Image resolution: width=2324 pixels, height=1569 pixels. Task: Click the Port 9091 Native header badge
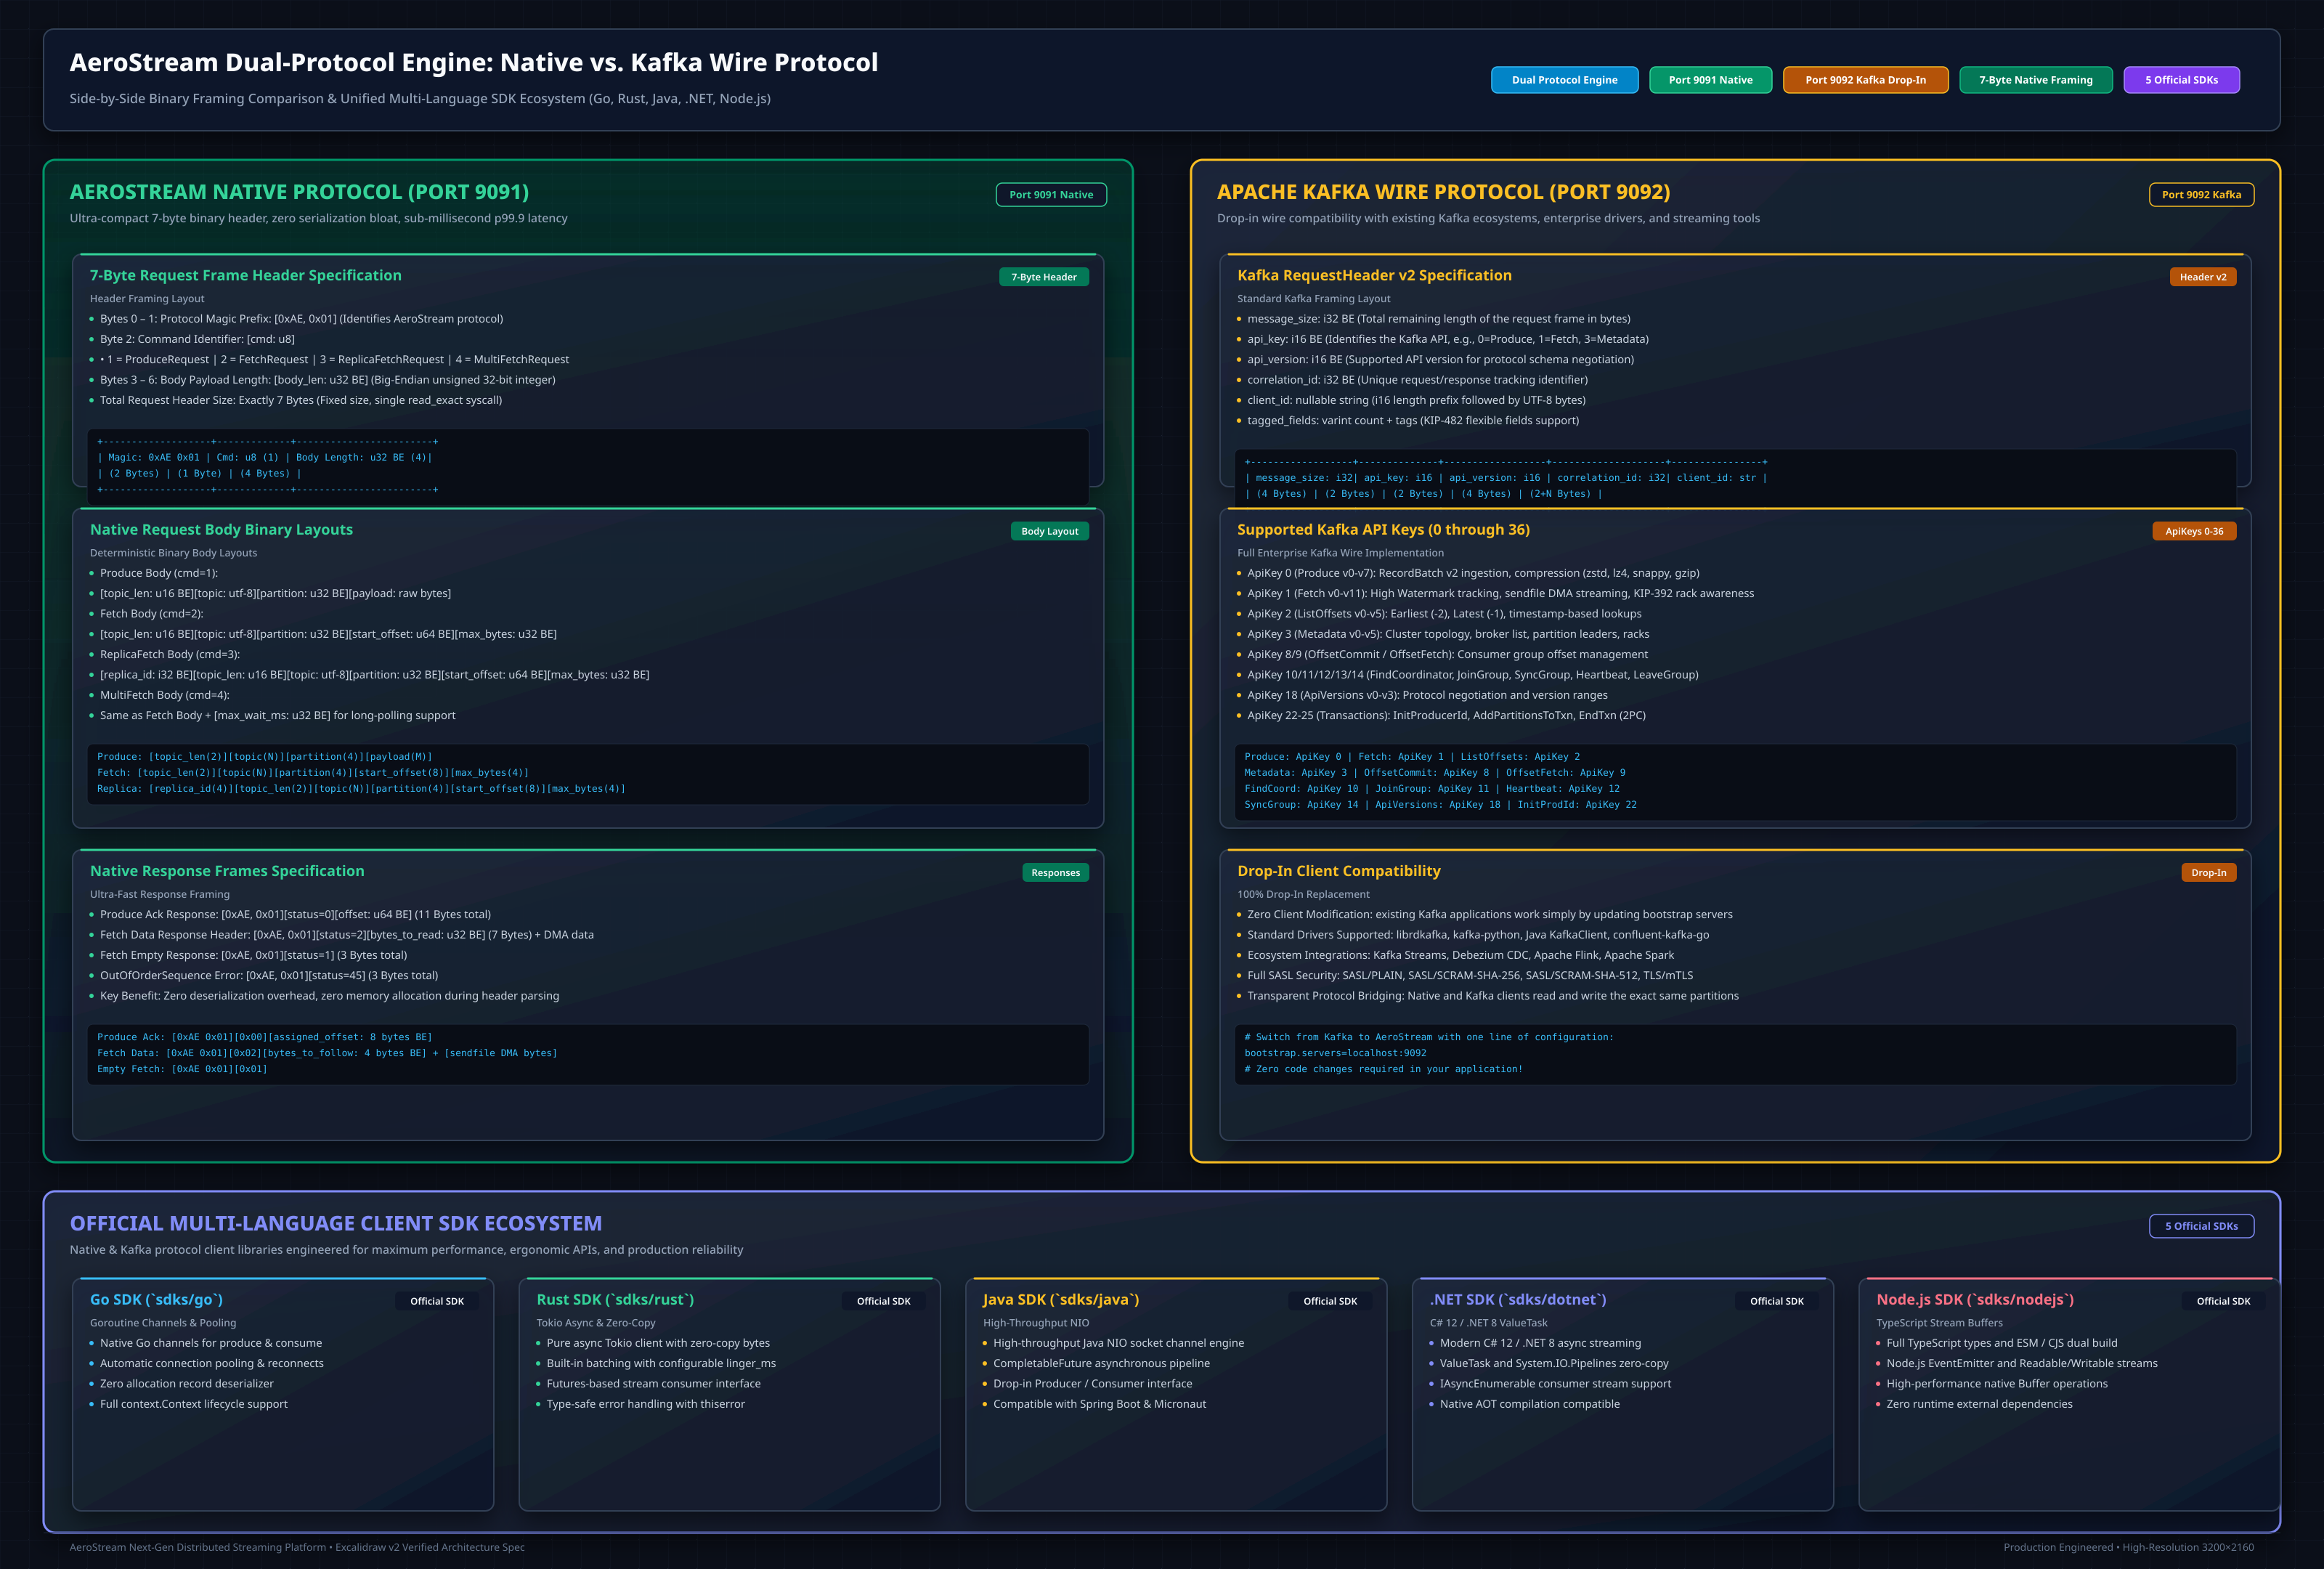1710,80
